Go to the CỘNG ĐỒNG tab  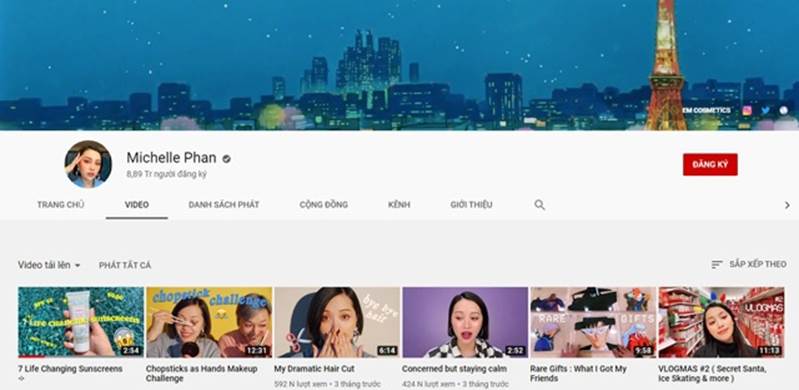(x=324, y=205)
